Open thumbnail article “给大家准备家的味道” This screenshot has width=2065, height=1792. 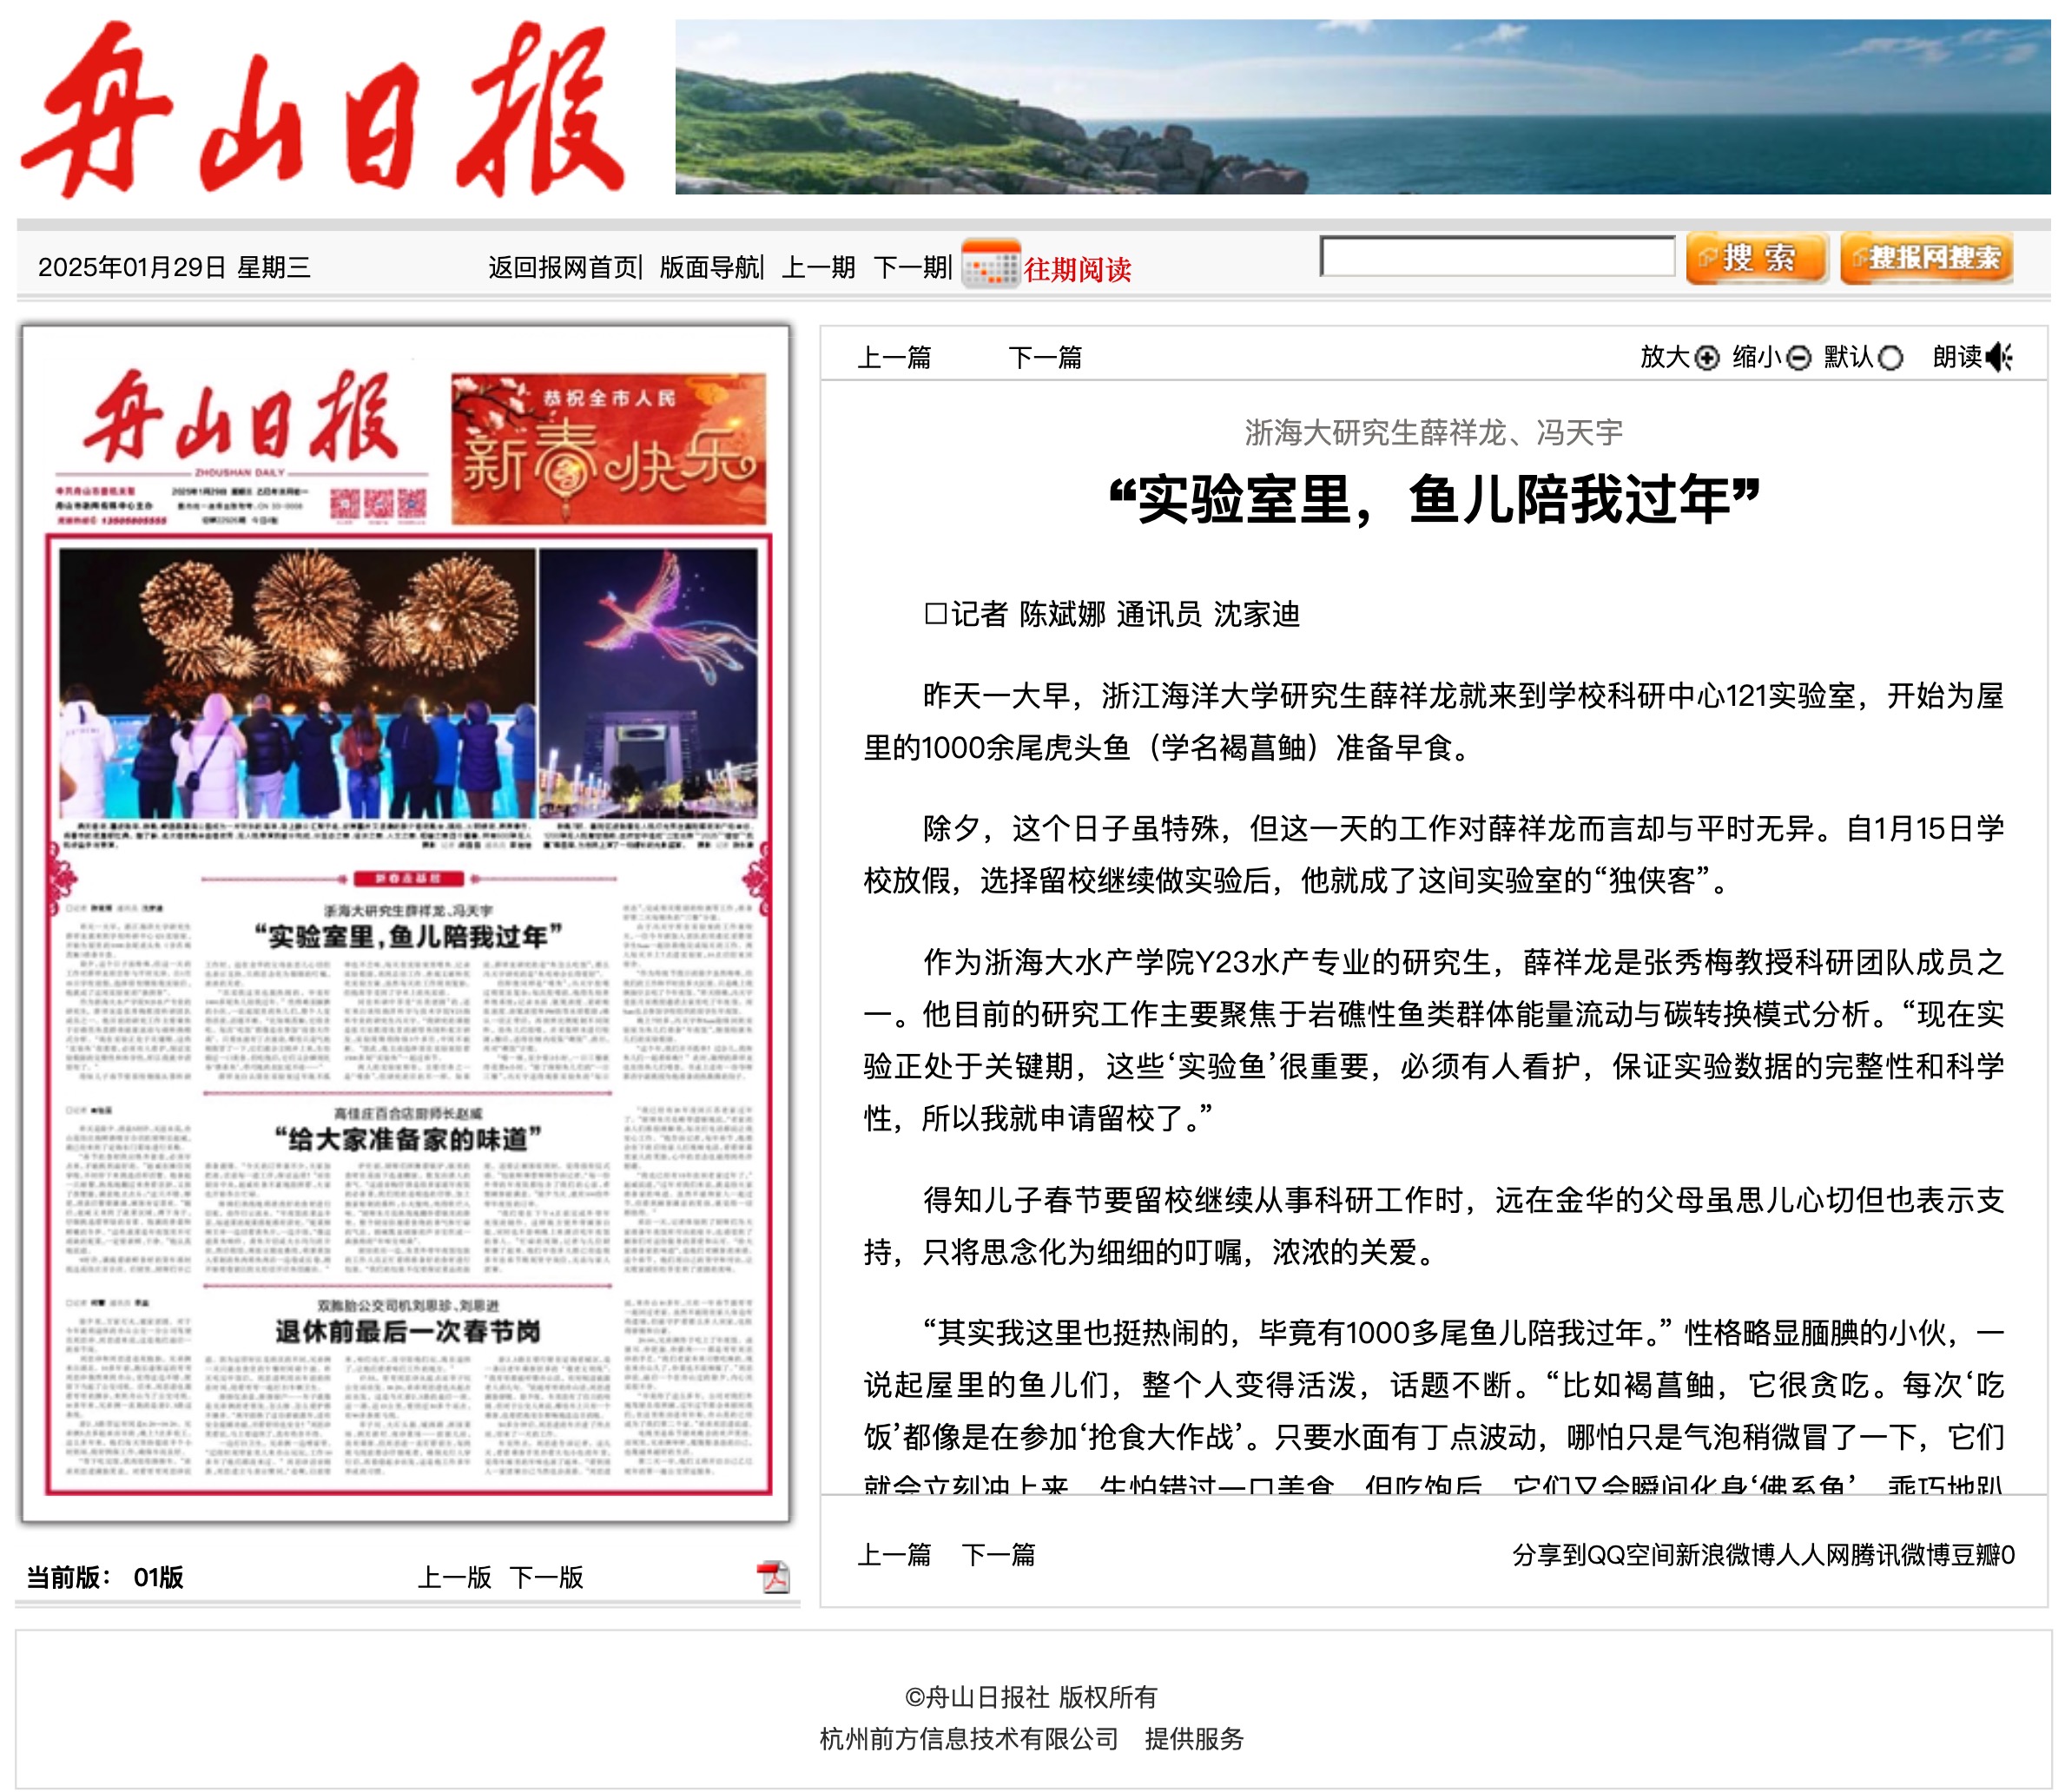[x=408, y=1139]
